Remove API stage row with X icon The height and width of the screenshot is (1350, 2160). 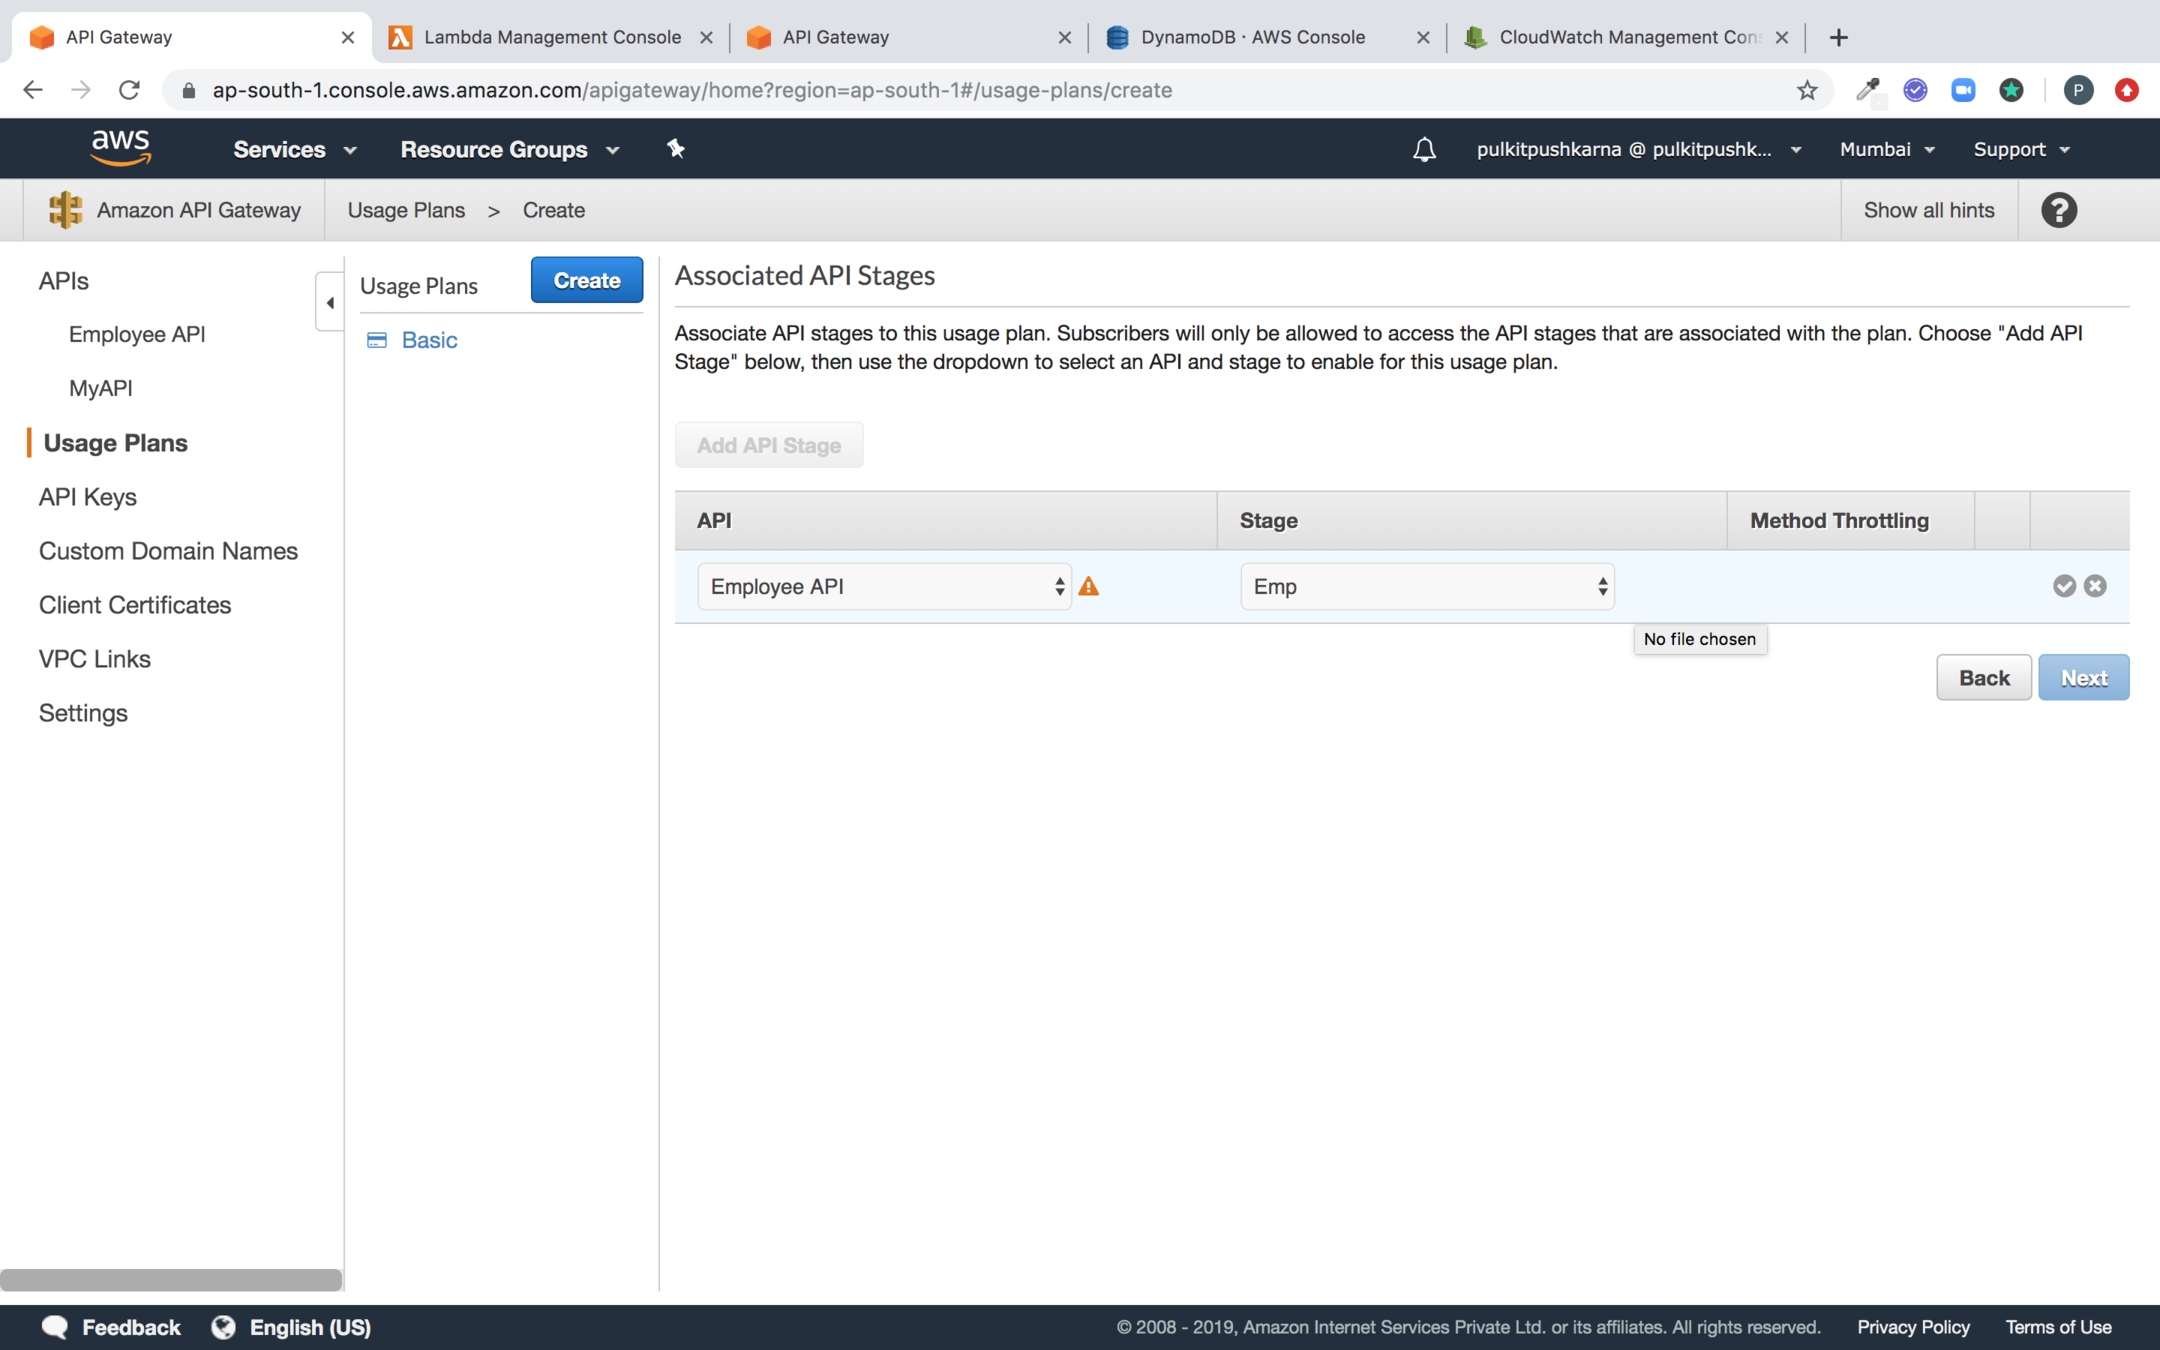click(x=2095, y=586)
